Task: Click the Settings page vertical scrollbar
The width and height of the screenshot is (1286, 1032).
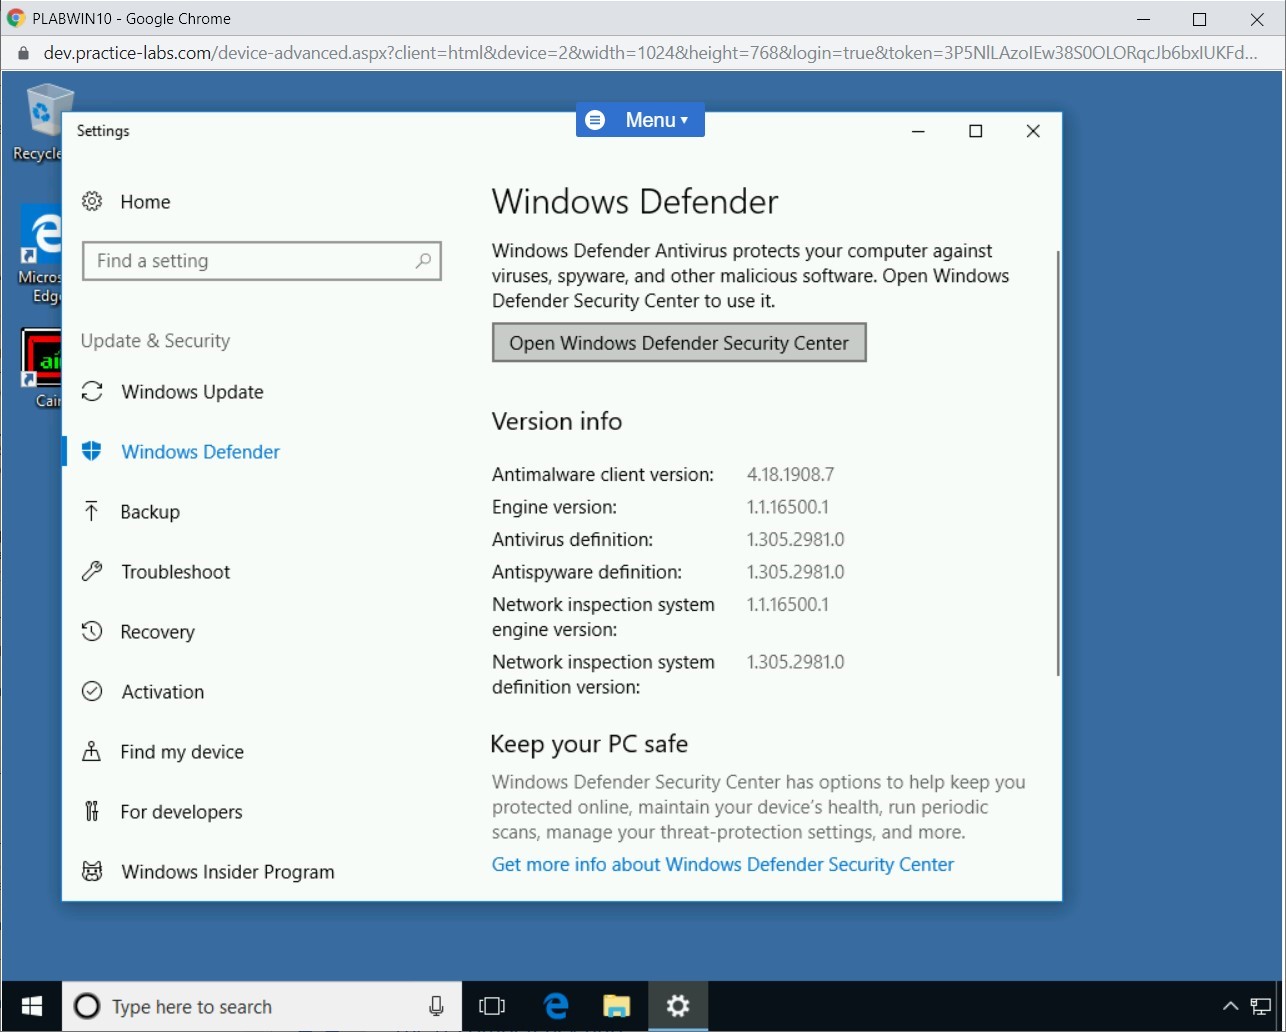Action: tap(1057, 460)
